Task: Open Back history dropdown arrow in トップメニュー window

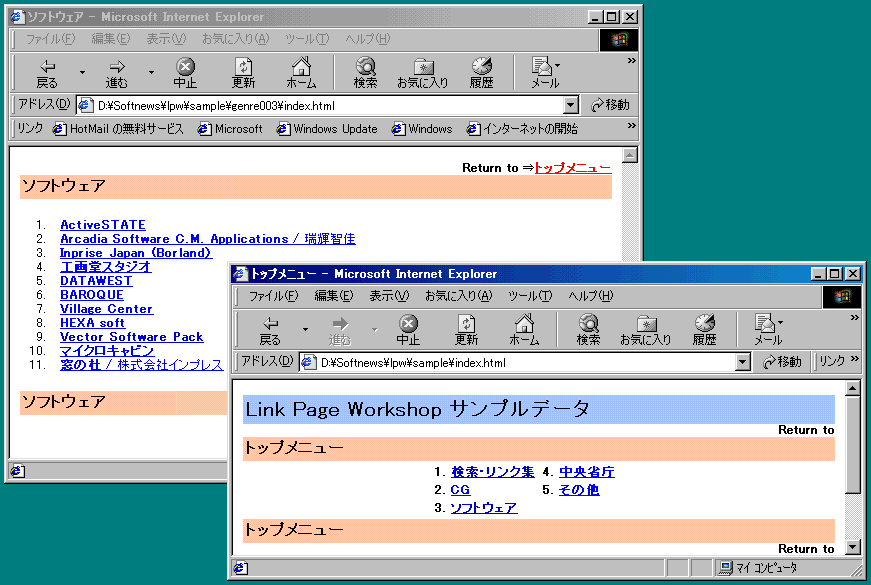Action: pyautogui.click(x=306, y=329)
